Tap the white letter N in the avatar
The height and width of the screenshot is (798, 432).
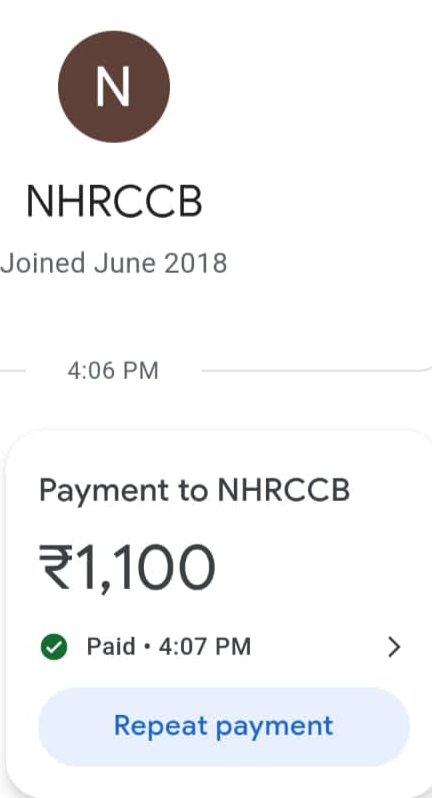tap(113, 87)
